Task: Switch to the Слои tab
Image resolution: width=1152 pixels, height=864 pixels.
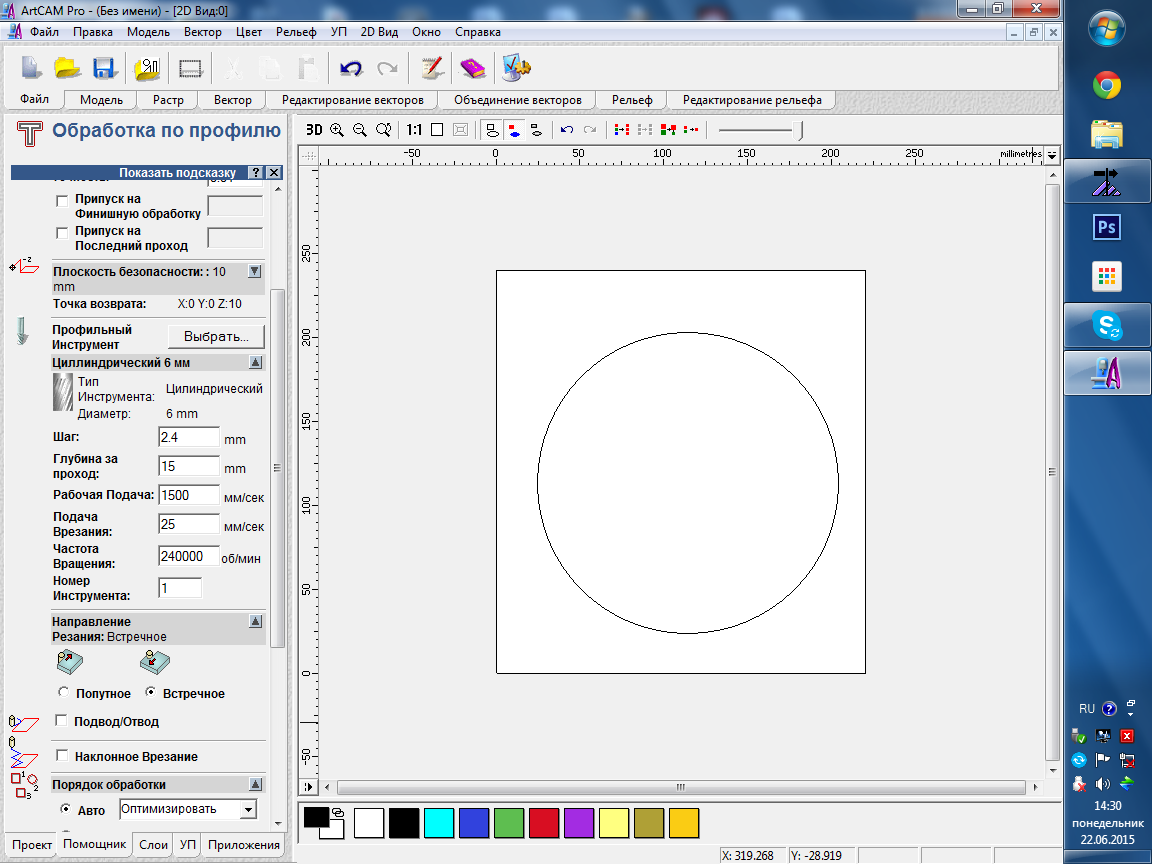Action: [153, 845]
